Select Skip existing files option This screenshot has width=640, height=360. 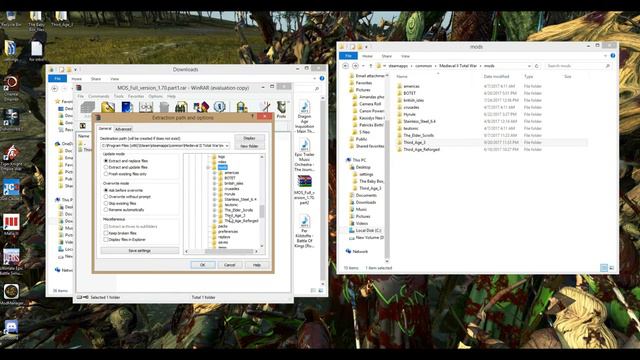[x=120, y=203]
